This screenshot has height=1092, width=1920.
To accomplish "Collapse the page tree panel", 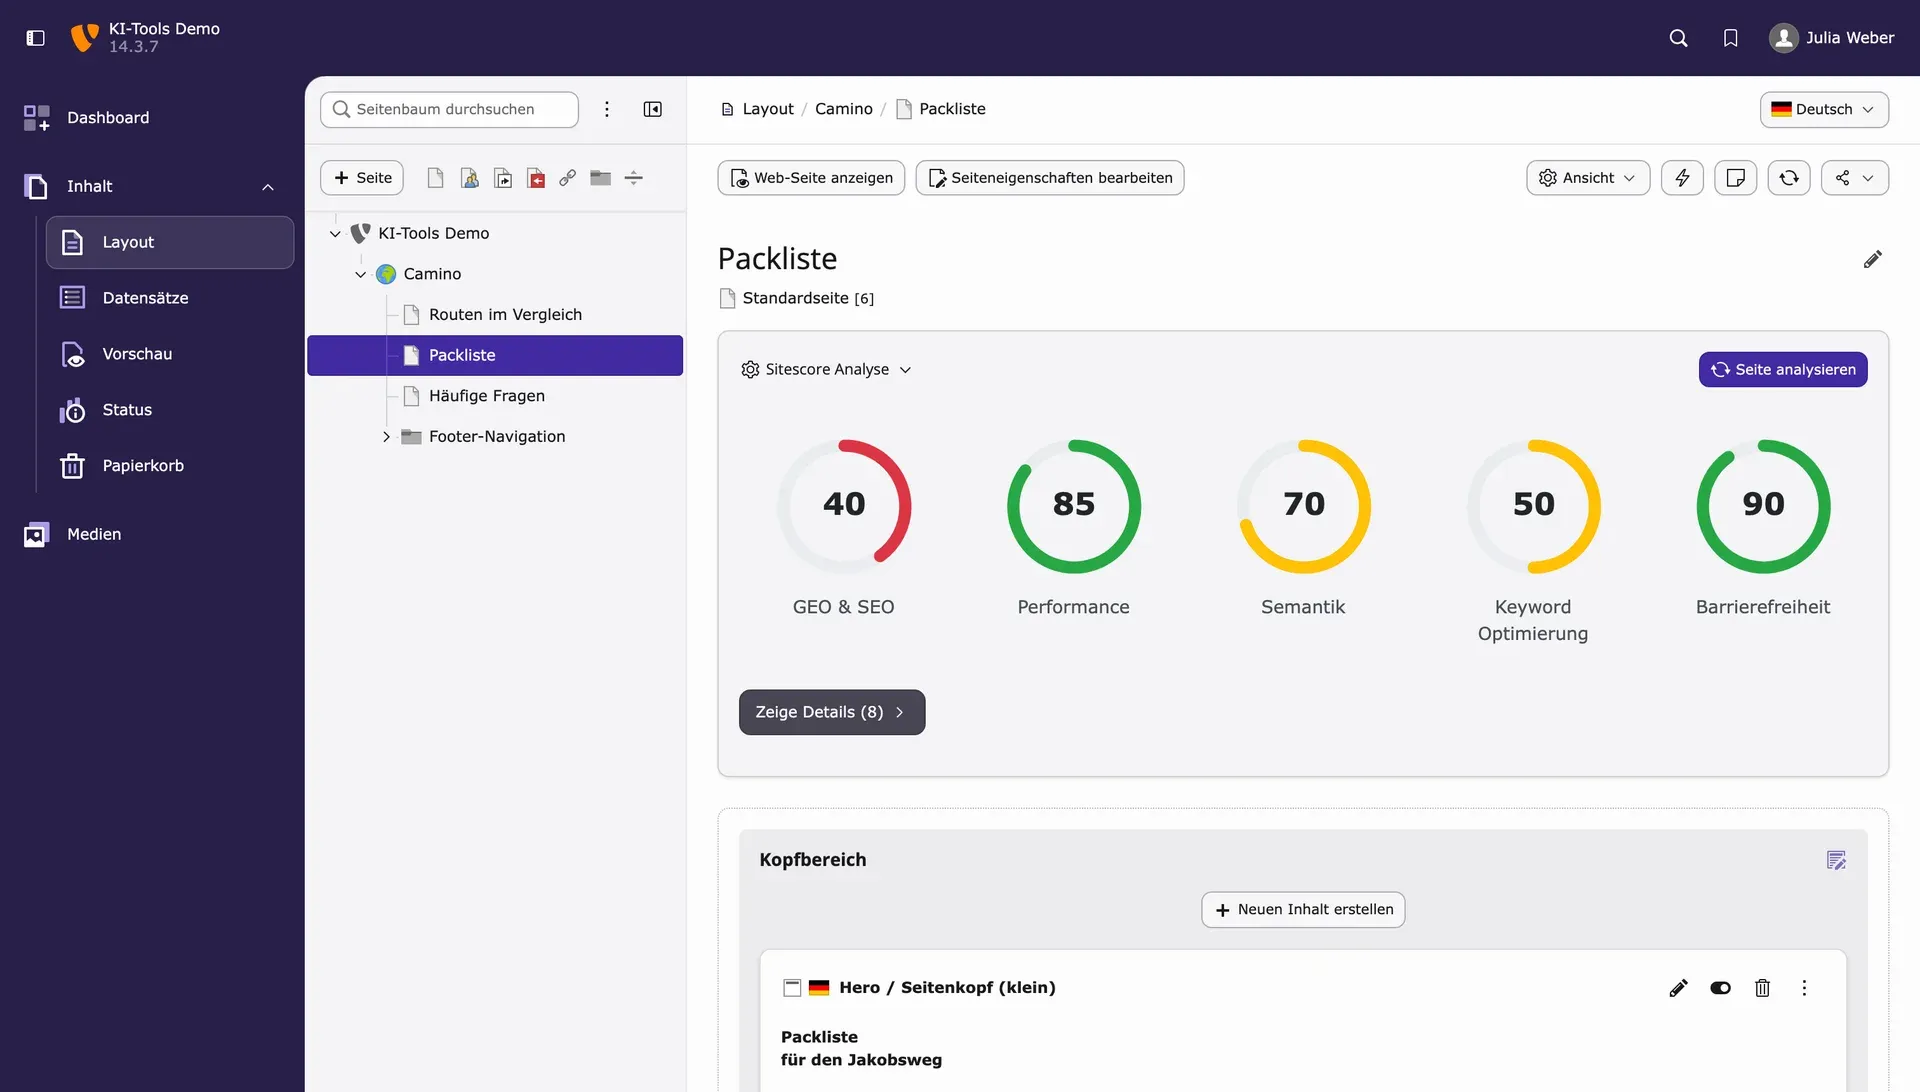I will tap(653, 109).
